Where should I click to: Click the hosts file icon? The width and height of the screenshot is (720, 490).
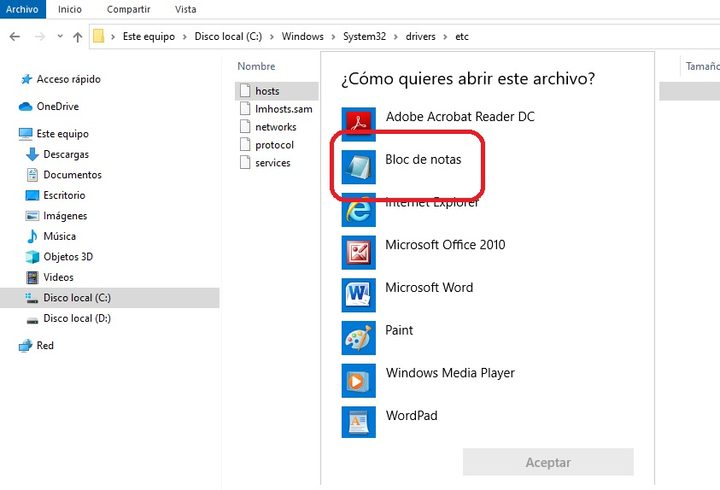(245, 90)
